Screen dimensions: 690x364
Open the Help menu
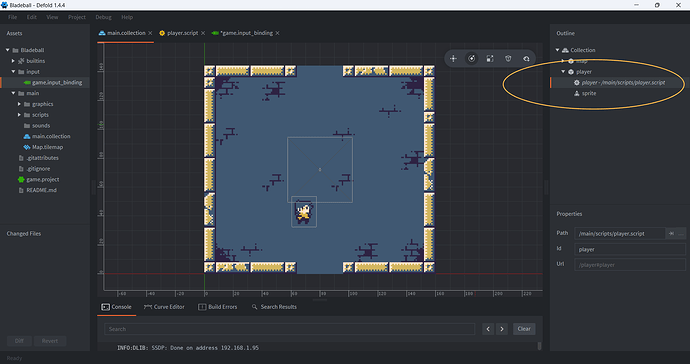[x=127, y=17]
